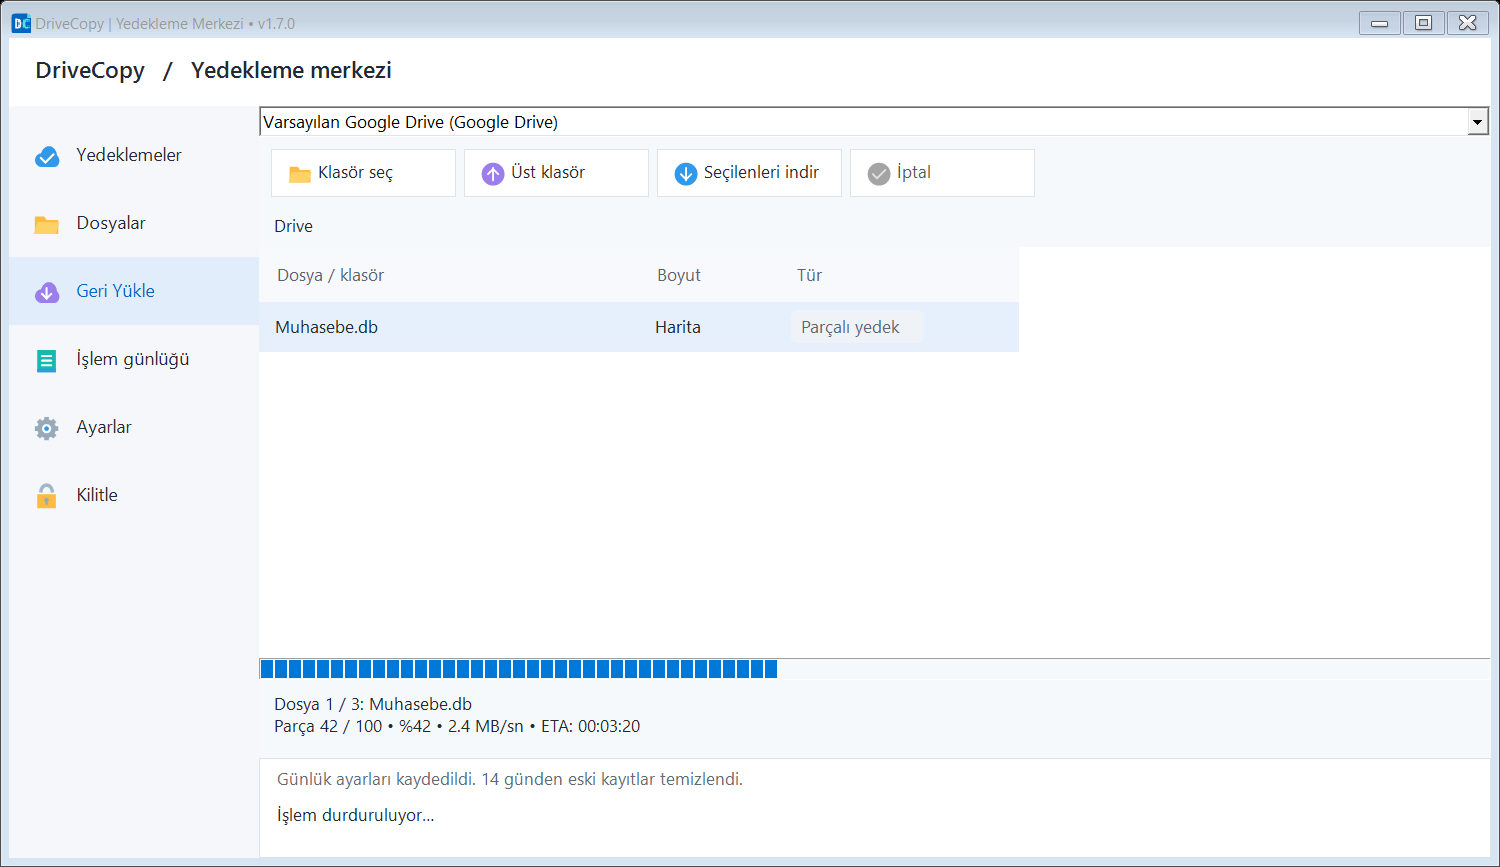
Task: Click the folder icon on Klasör seç
Action: [300, 174]
